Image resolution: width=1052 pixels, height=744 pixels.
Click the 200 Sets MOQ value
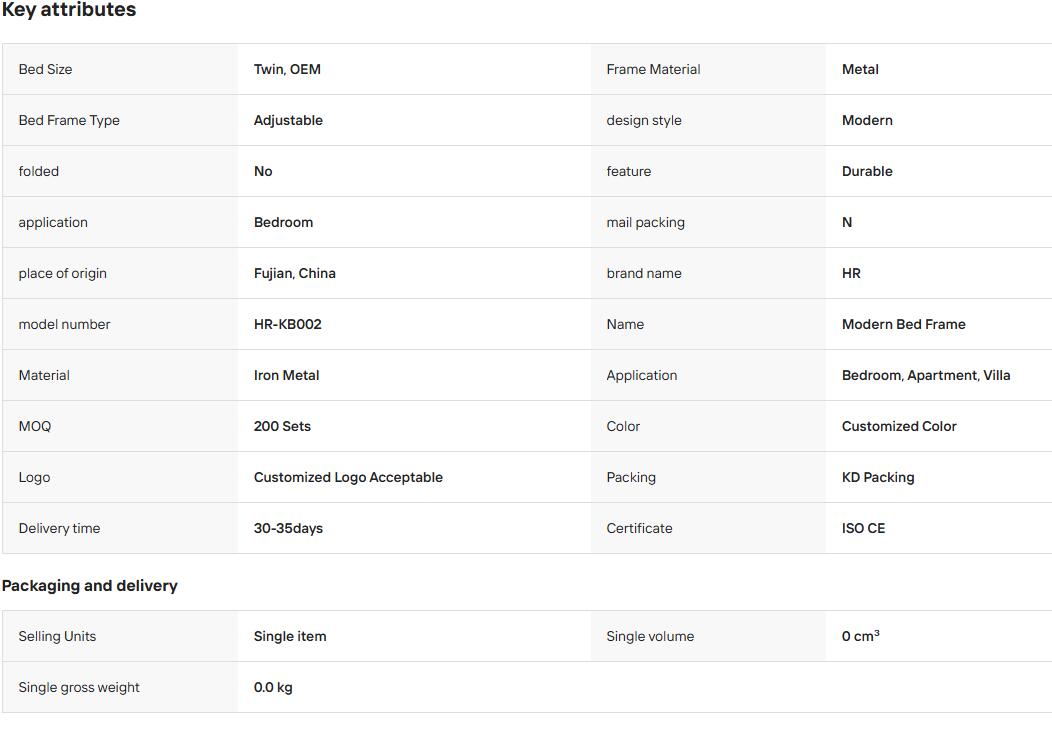(282, 426)
